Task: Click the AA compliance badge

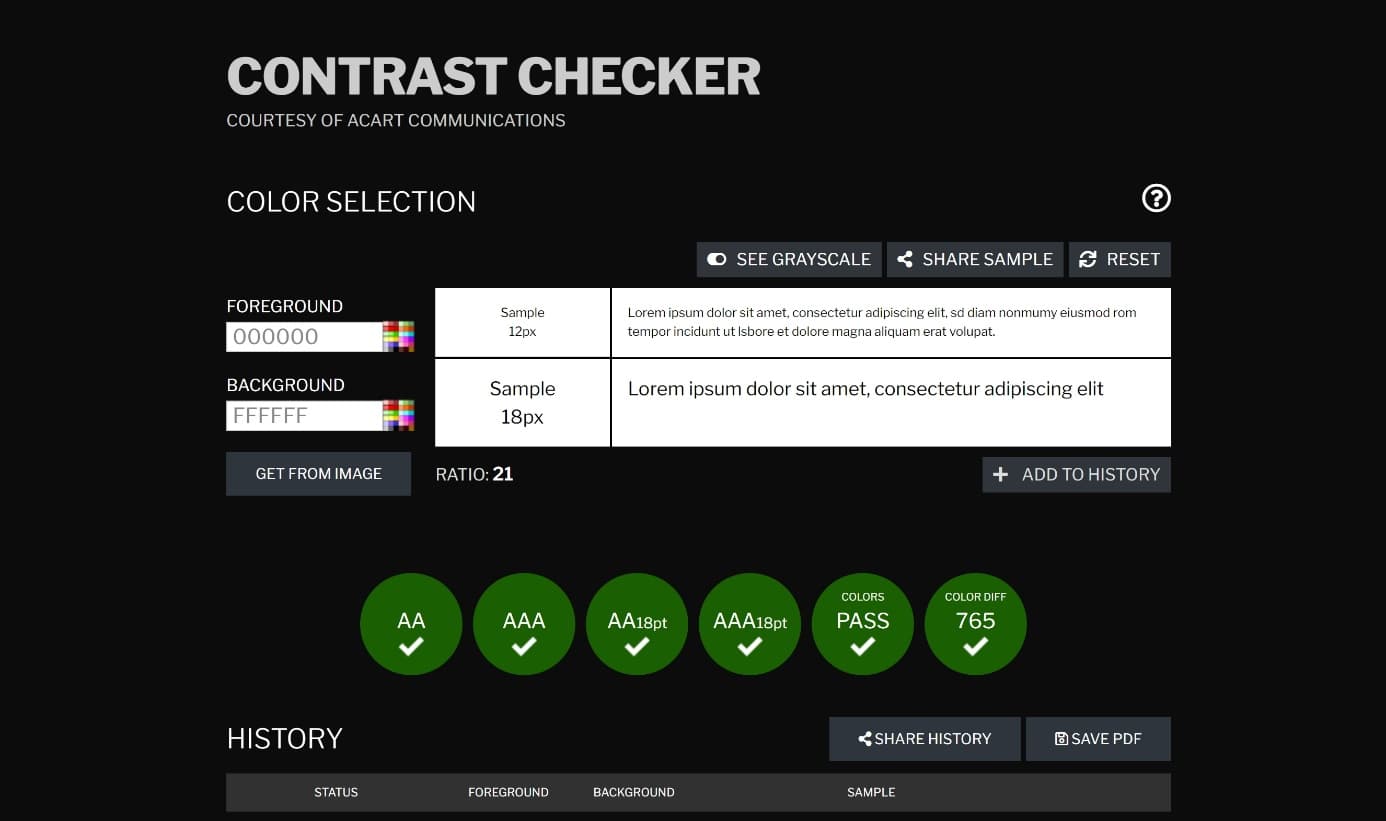Action: [x=411, y=623]
